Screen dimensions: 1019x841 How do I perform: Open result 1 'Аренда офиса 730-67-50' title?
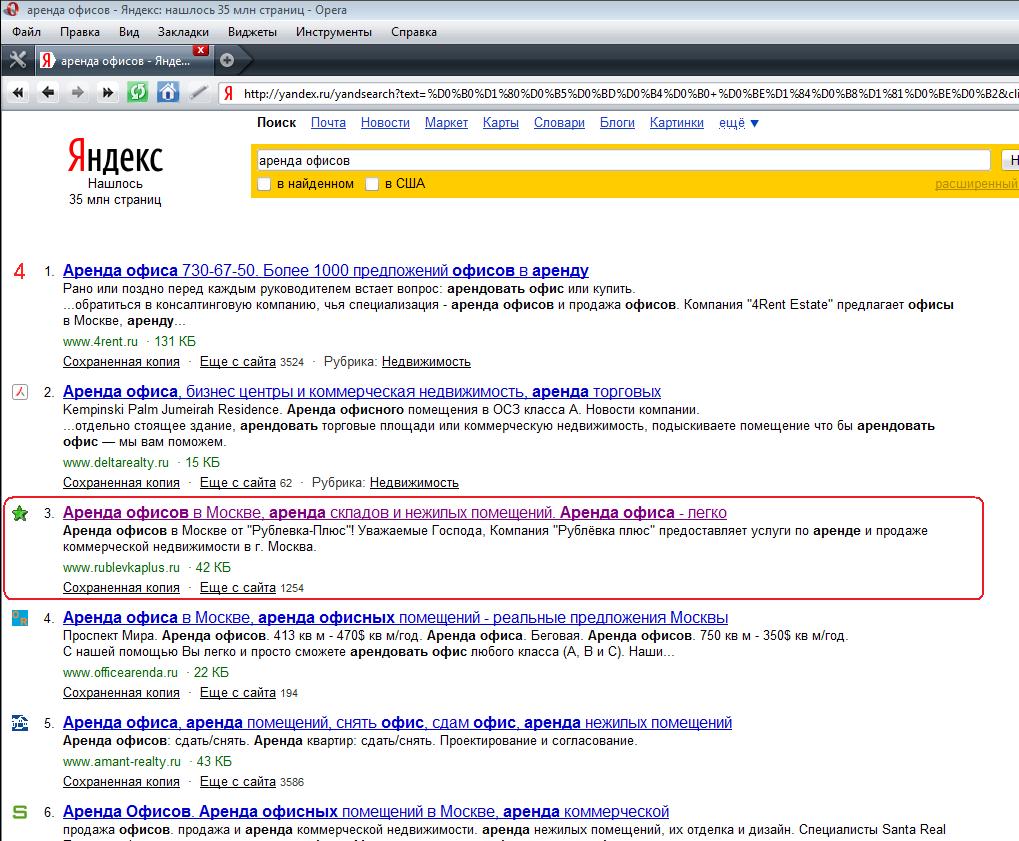click(x=326, y=270)
